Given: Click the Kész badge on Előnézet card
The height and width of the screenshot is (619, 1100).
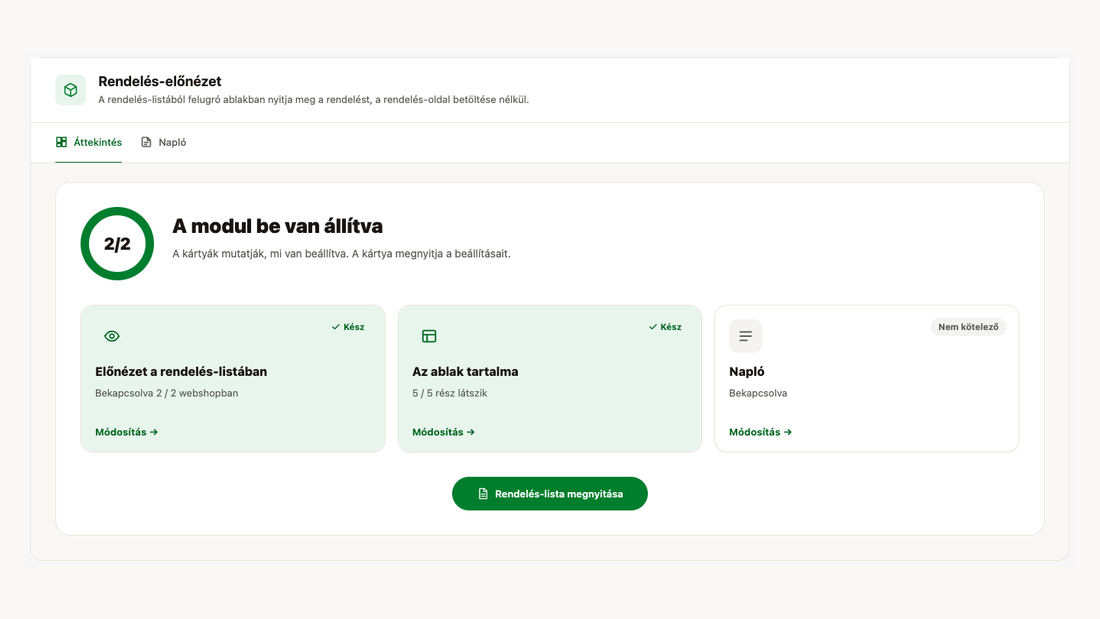Looking at the screenshot, I should pyautogui.click(x=348, y=327).
